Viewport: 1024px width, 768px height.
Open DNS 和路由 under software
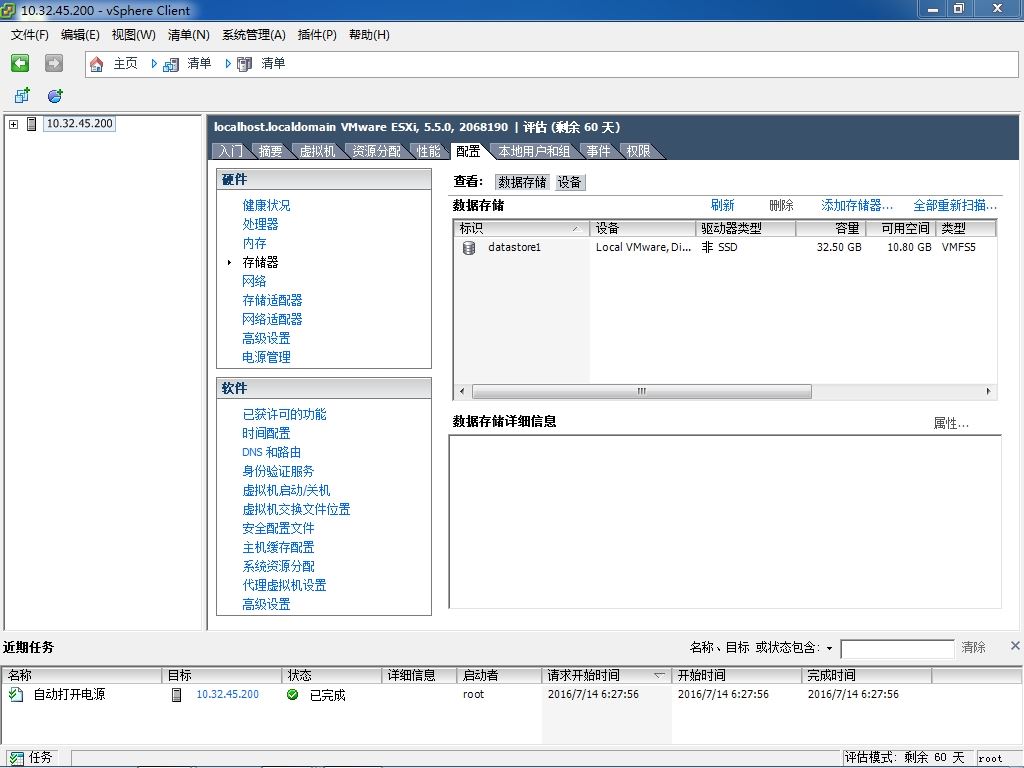coord(271,453)
